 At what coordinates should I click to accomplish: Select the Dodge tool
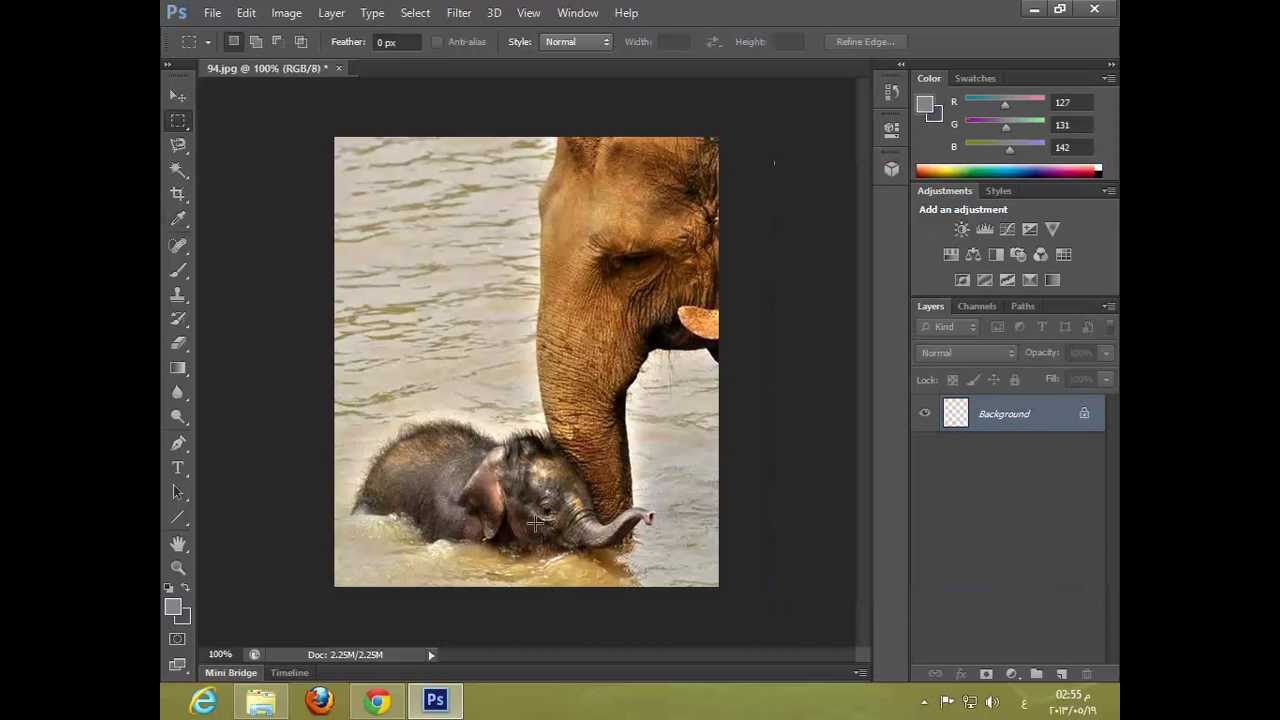(178, 418)
